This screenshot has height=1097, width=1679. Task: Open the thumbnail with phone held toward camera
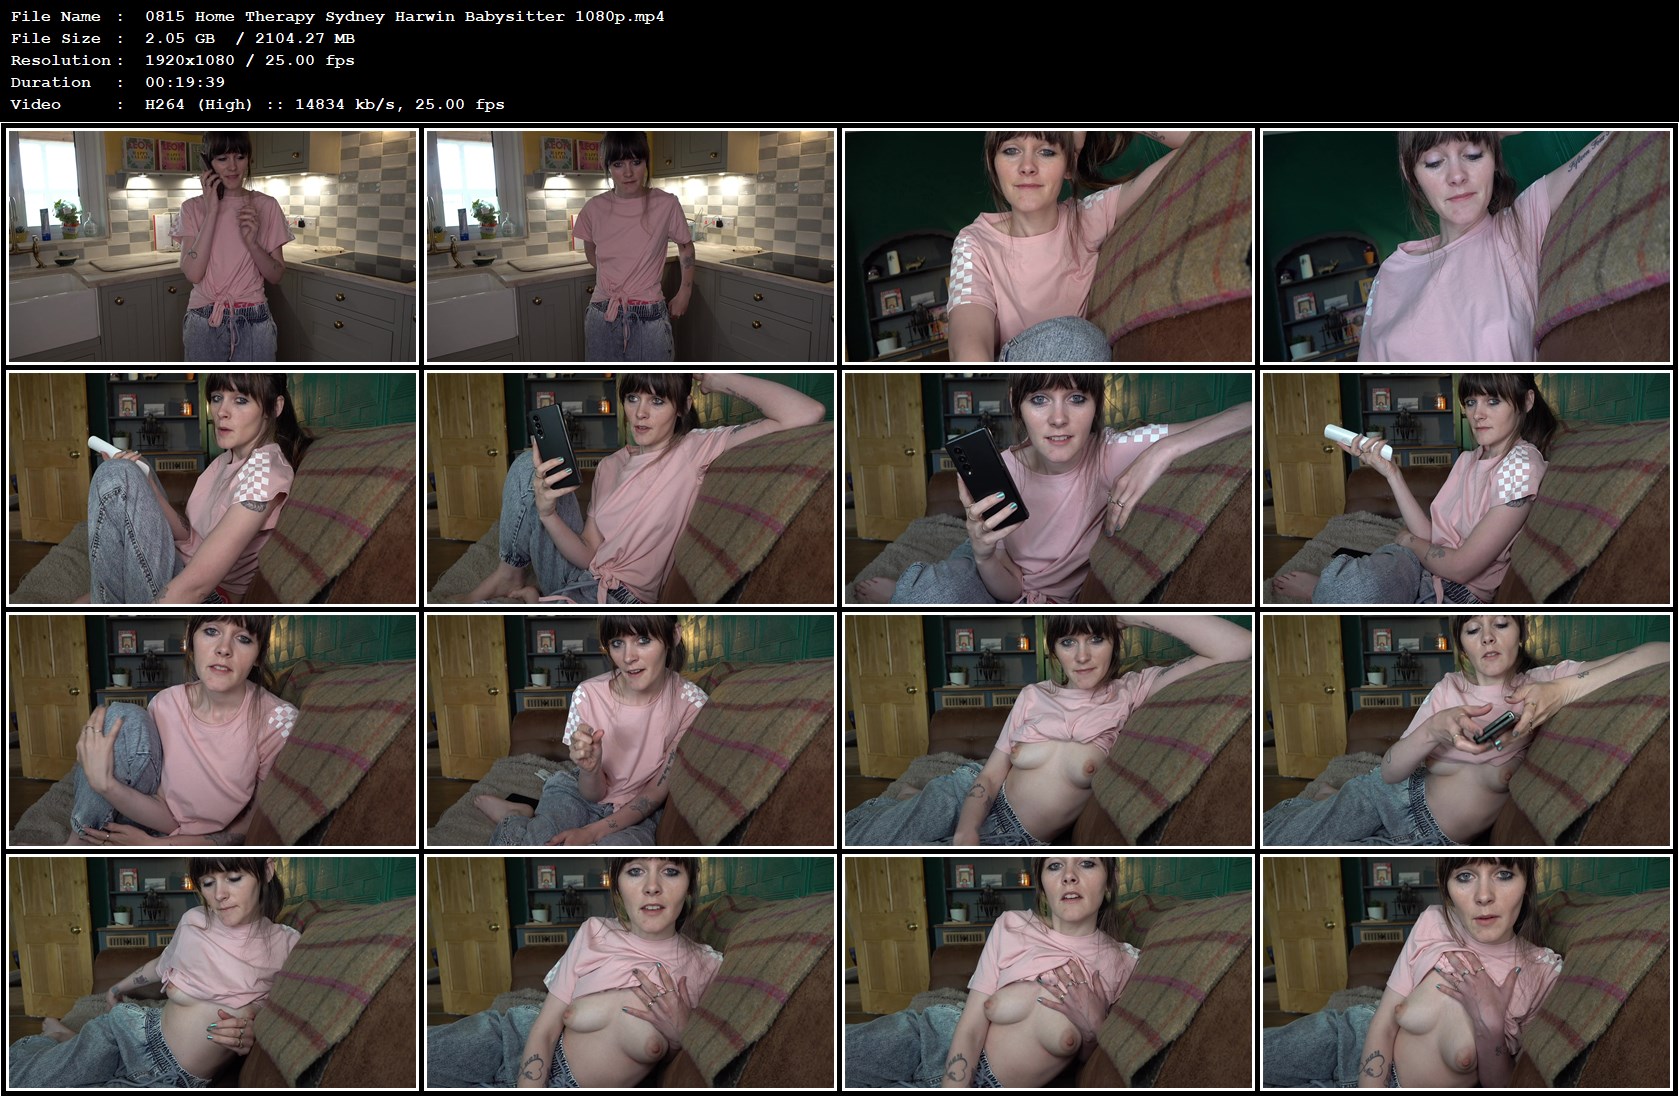pyautogui.click(x=1049, y=487)
